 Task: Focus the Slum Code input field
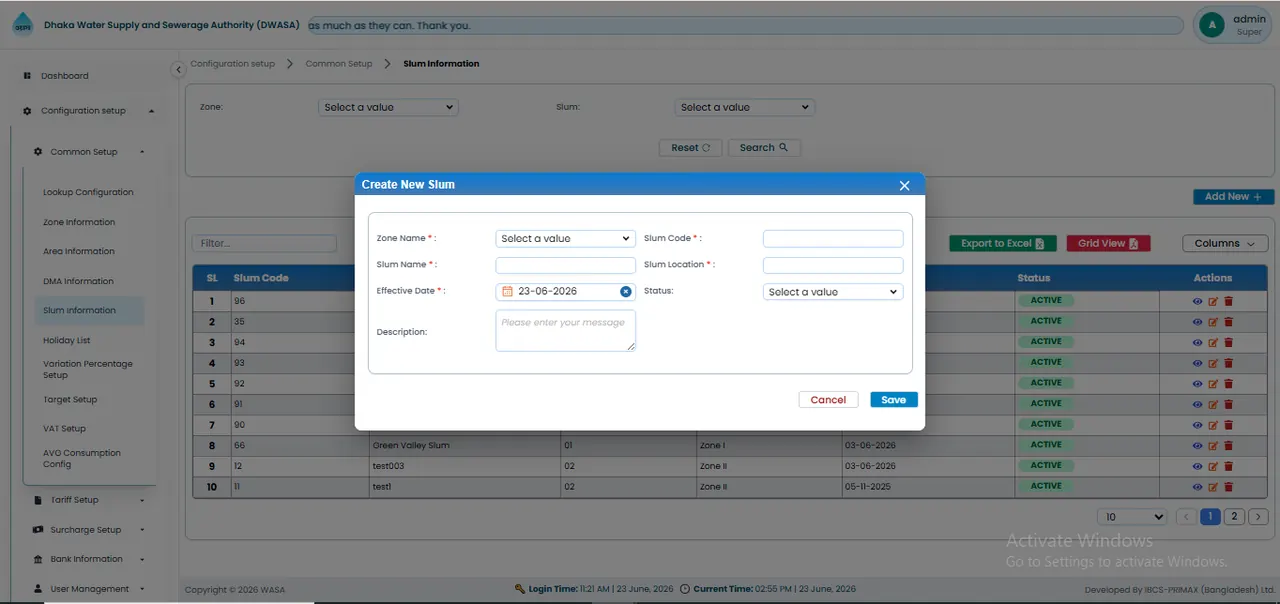[833, 239]
